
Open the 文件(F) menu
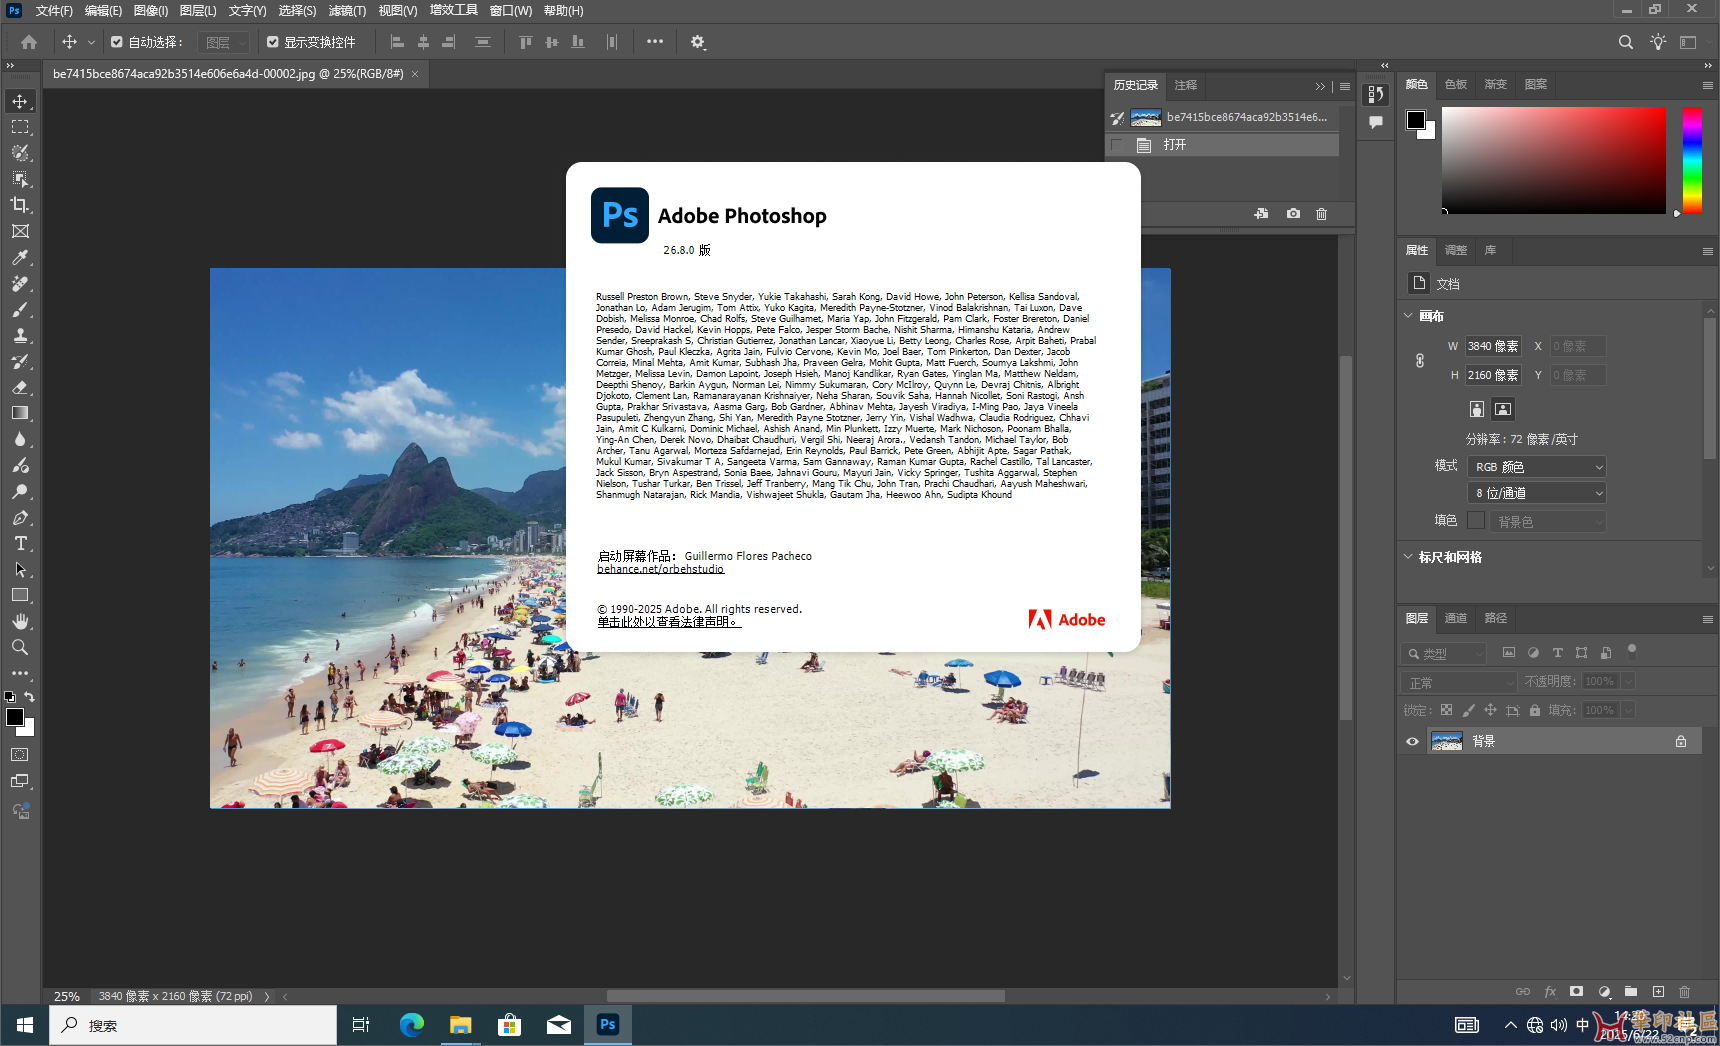tap(54, 11)
